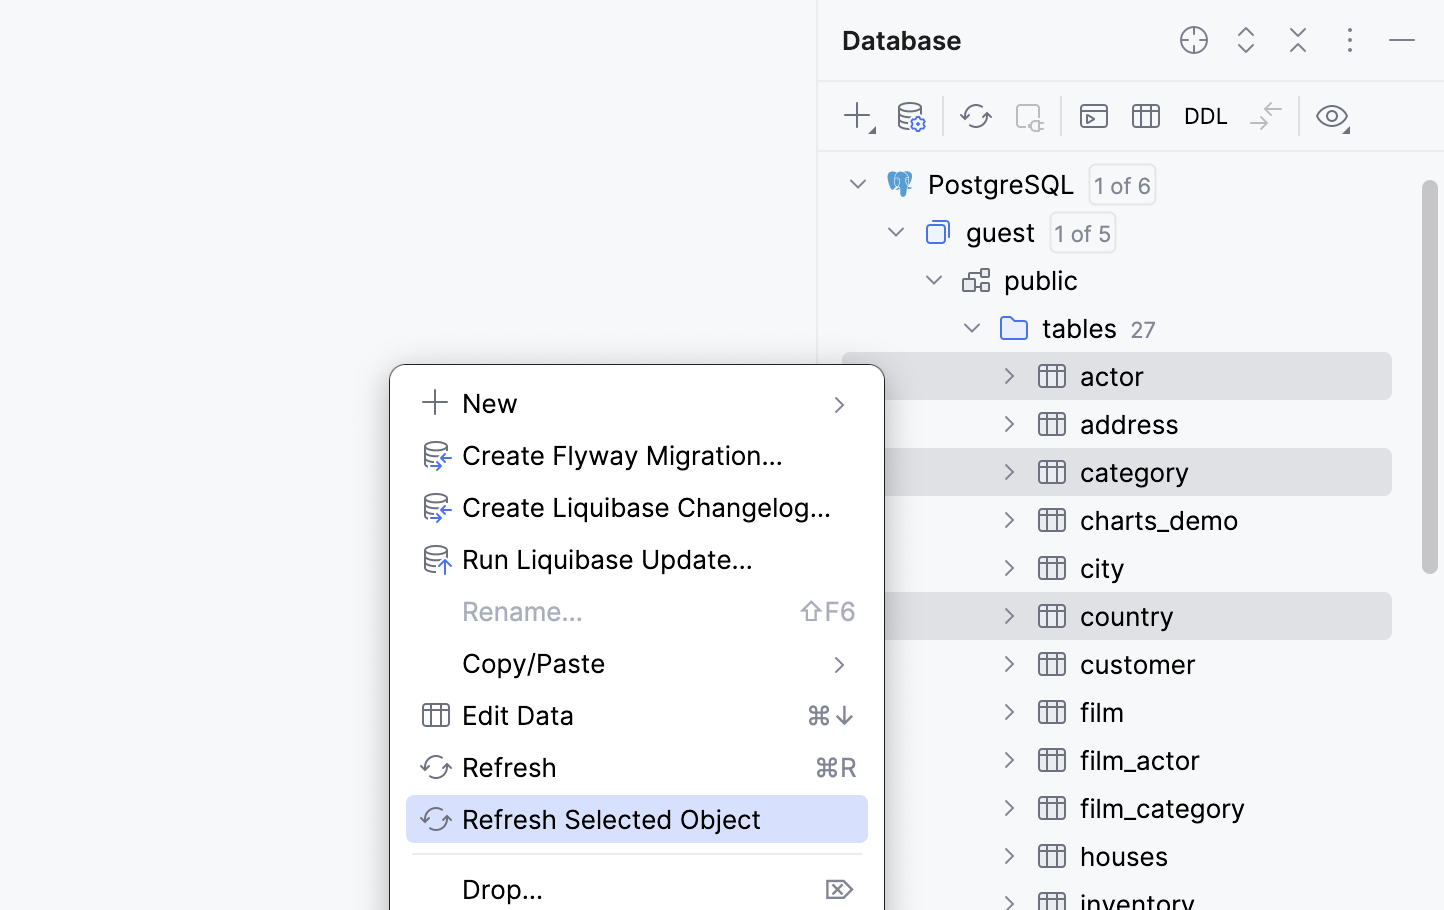The height and width of the screenshot is (910, 1444).
Task: Click the More Options kebab icon
Action: click(x=1350, y=40)
